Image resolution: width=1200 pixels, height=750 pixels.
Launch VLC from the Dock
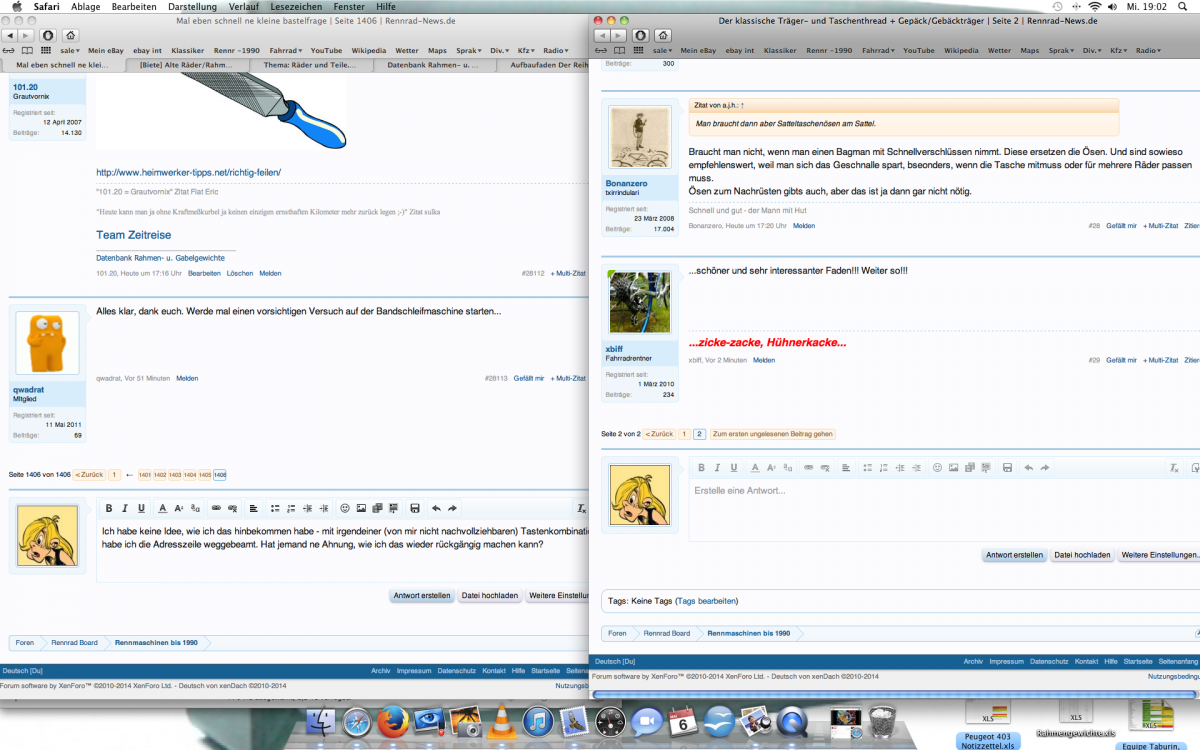(x=502, y=722)
